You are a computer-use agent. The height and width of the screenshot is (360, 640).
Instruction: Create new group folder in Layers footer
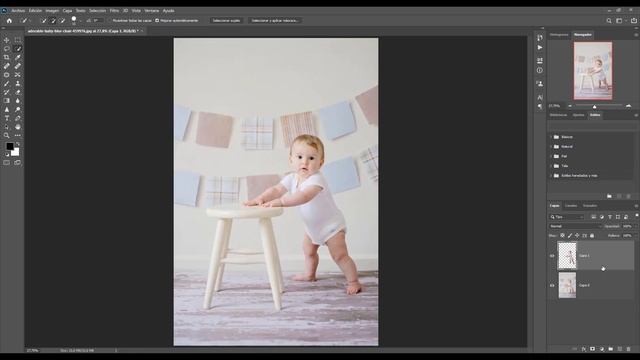click(x=611, y=349)
